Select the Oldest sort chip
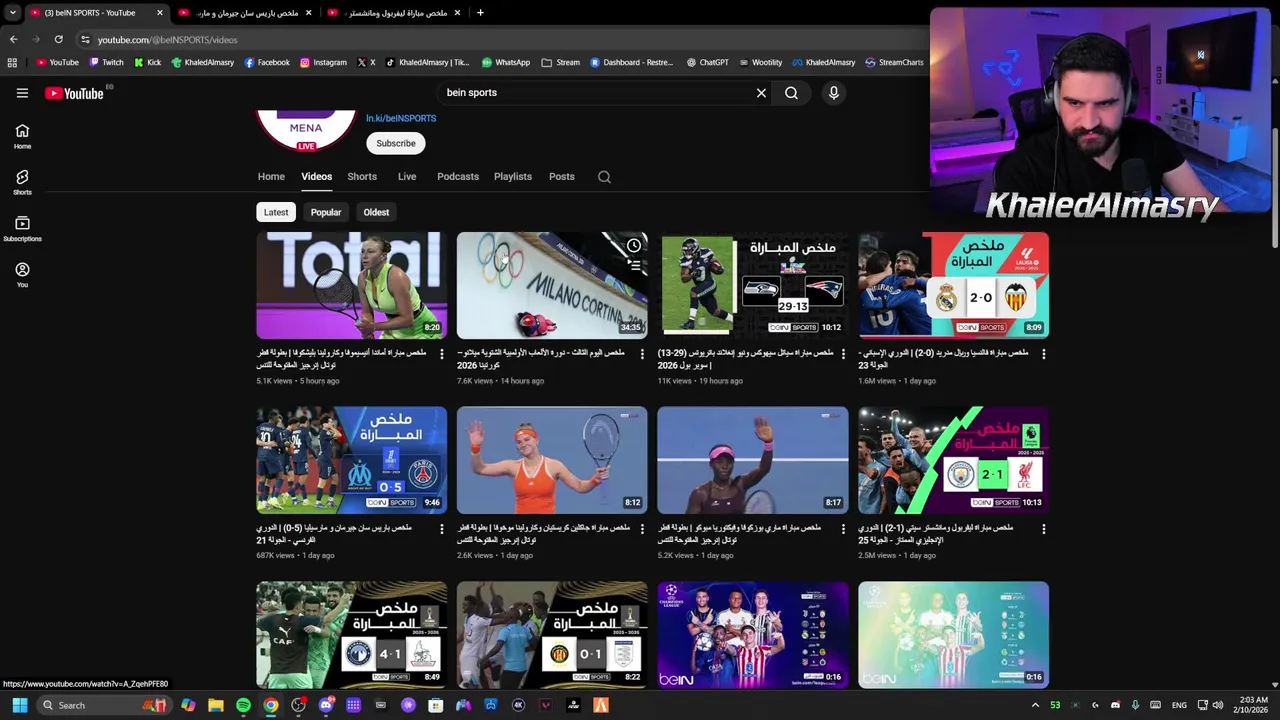1280x720 pixels. (376, 212)
